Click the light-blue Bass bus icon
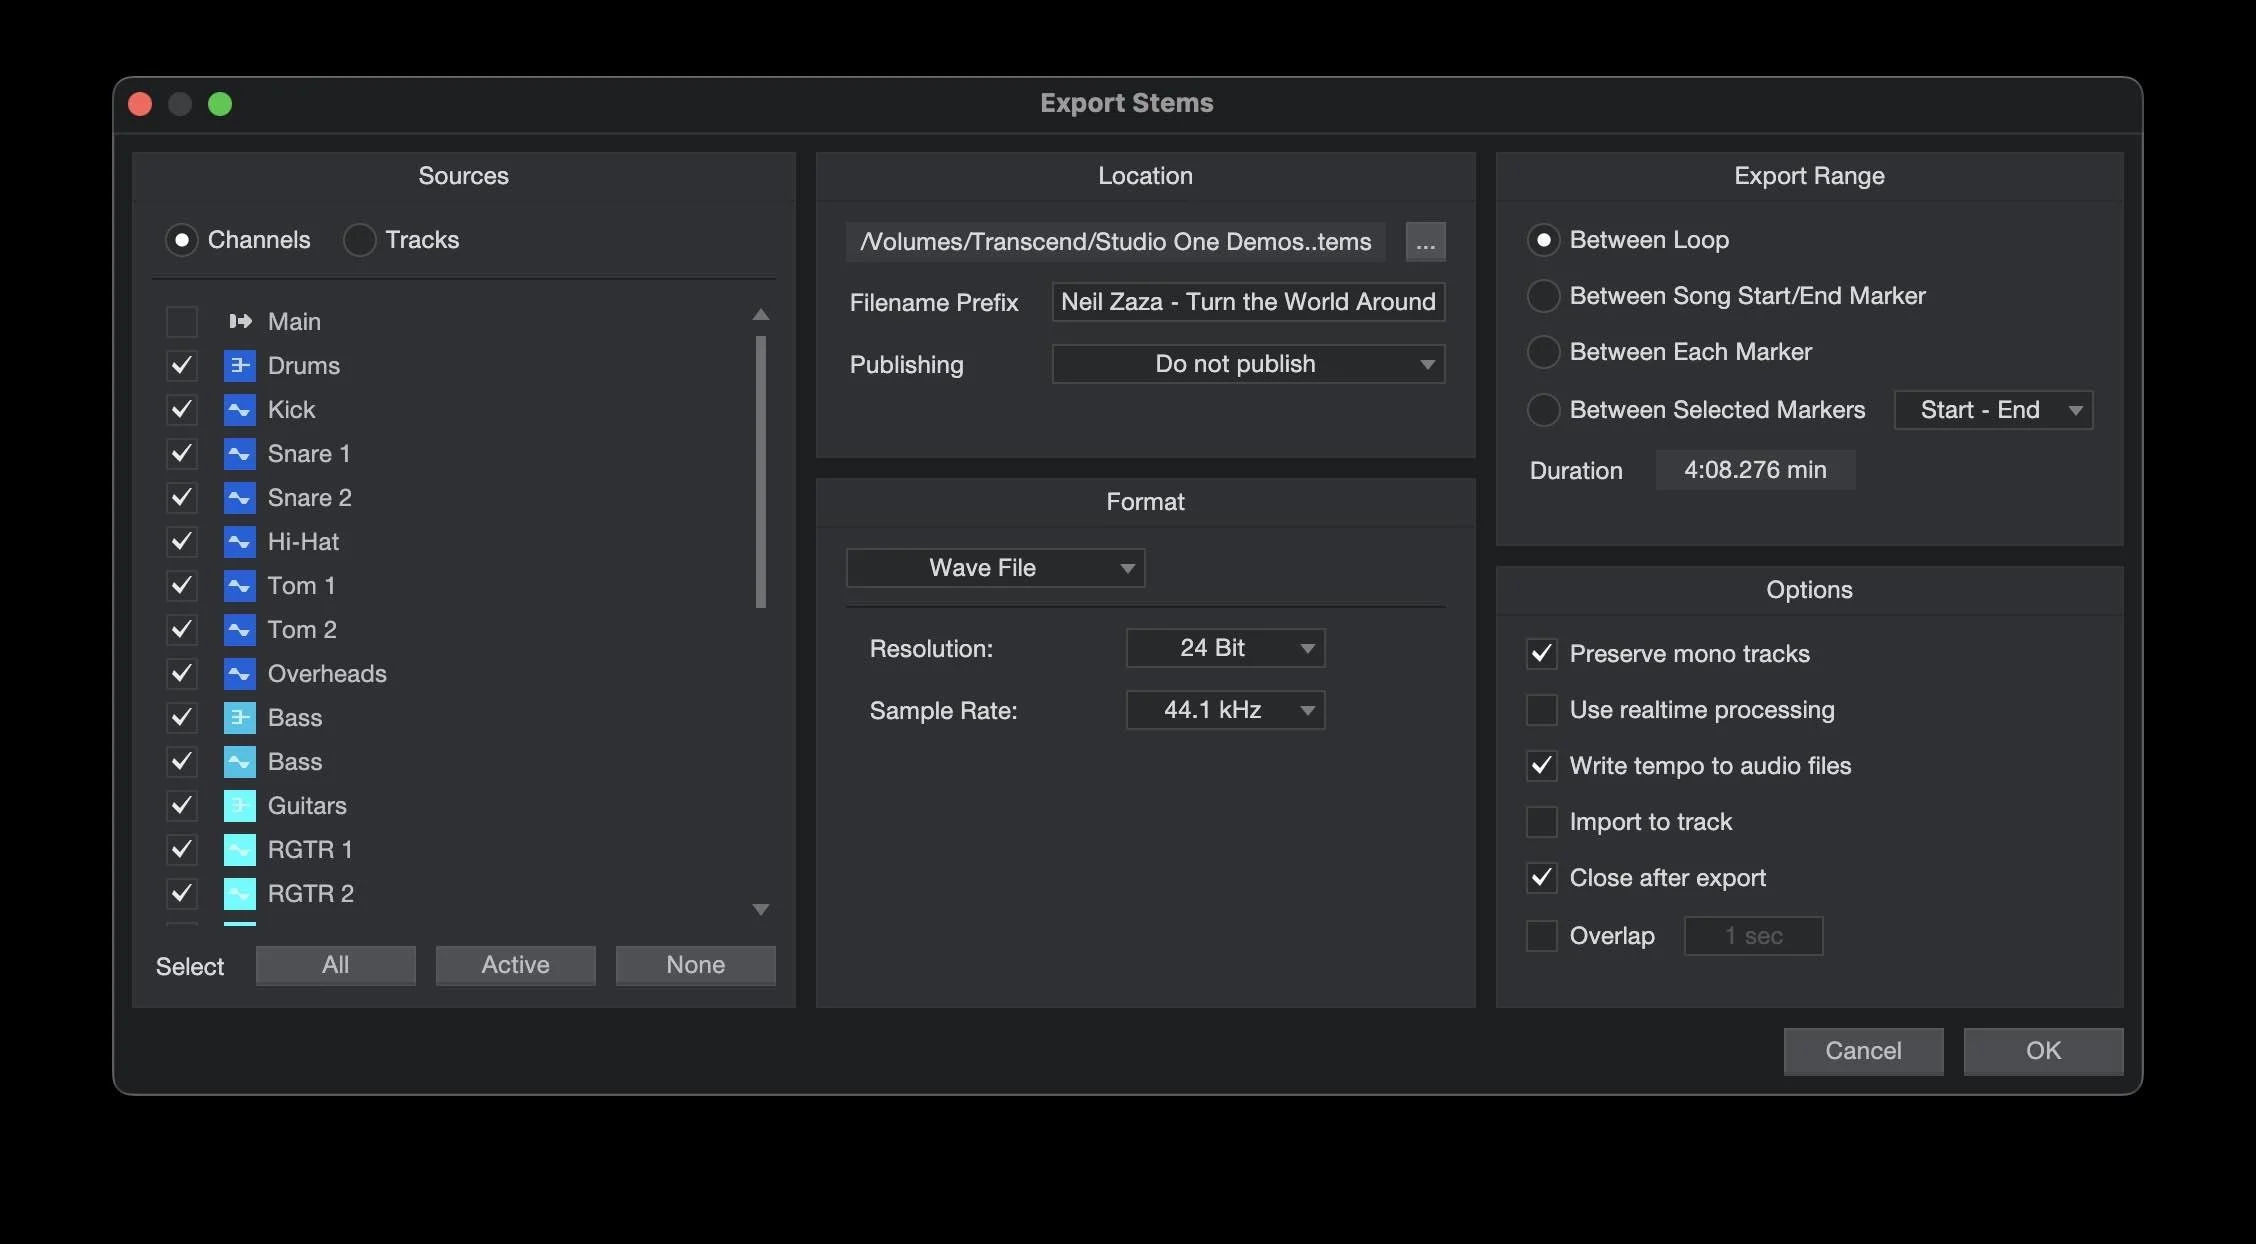The height and width of the screenshot is (1244, 2256). pyautogui.click(x=240, y=717)
